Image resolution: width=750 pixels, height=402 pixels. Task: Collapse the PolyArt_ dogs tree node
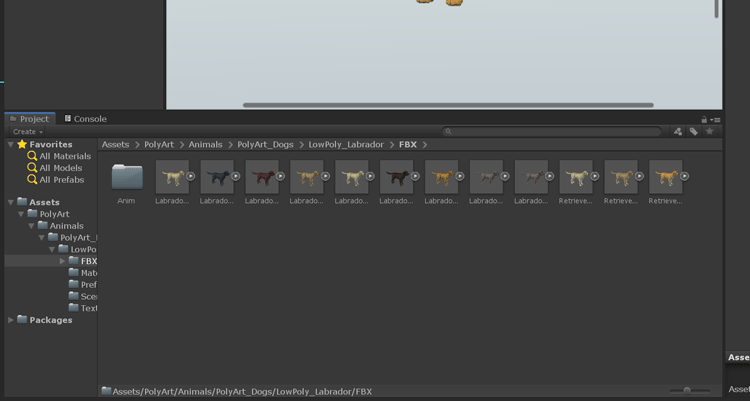pos(42,238)
